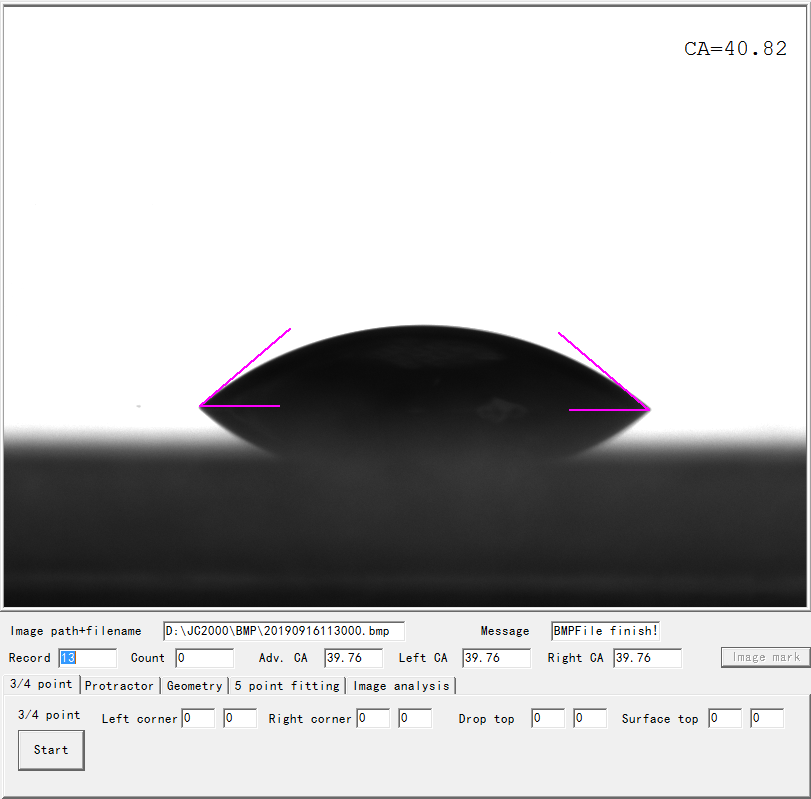Select the second Right corner coordinate box

415,718
